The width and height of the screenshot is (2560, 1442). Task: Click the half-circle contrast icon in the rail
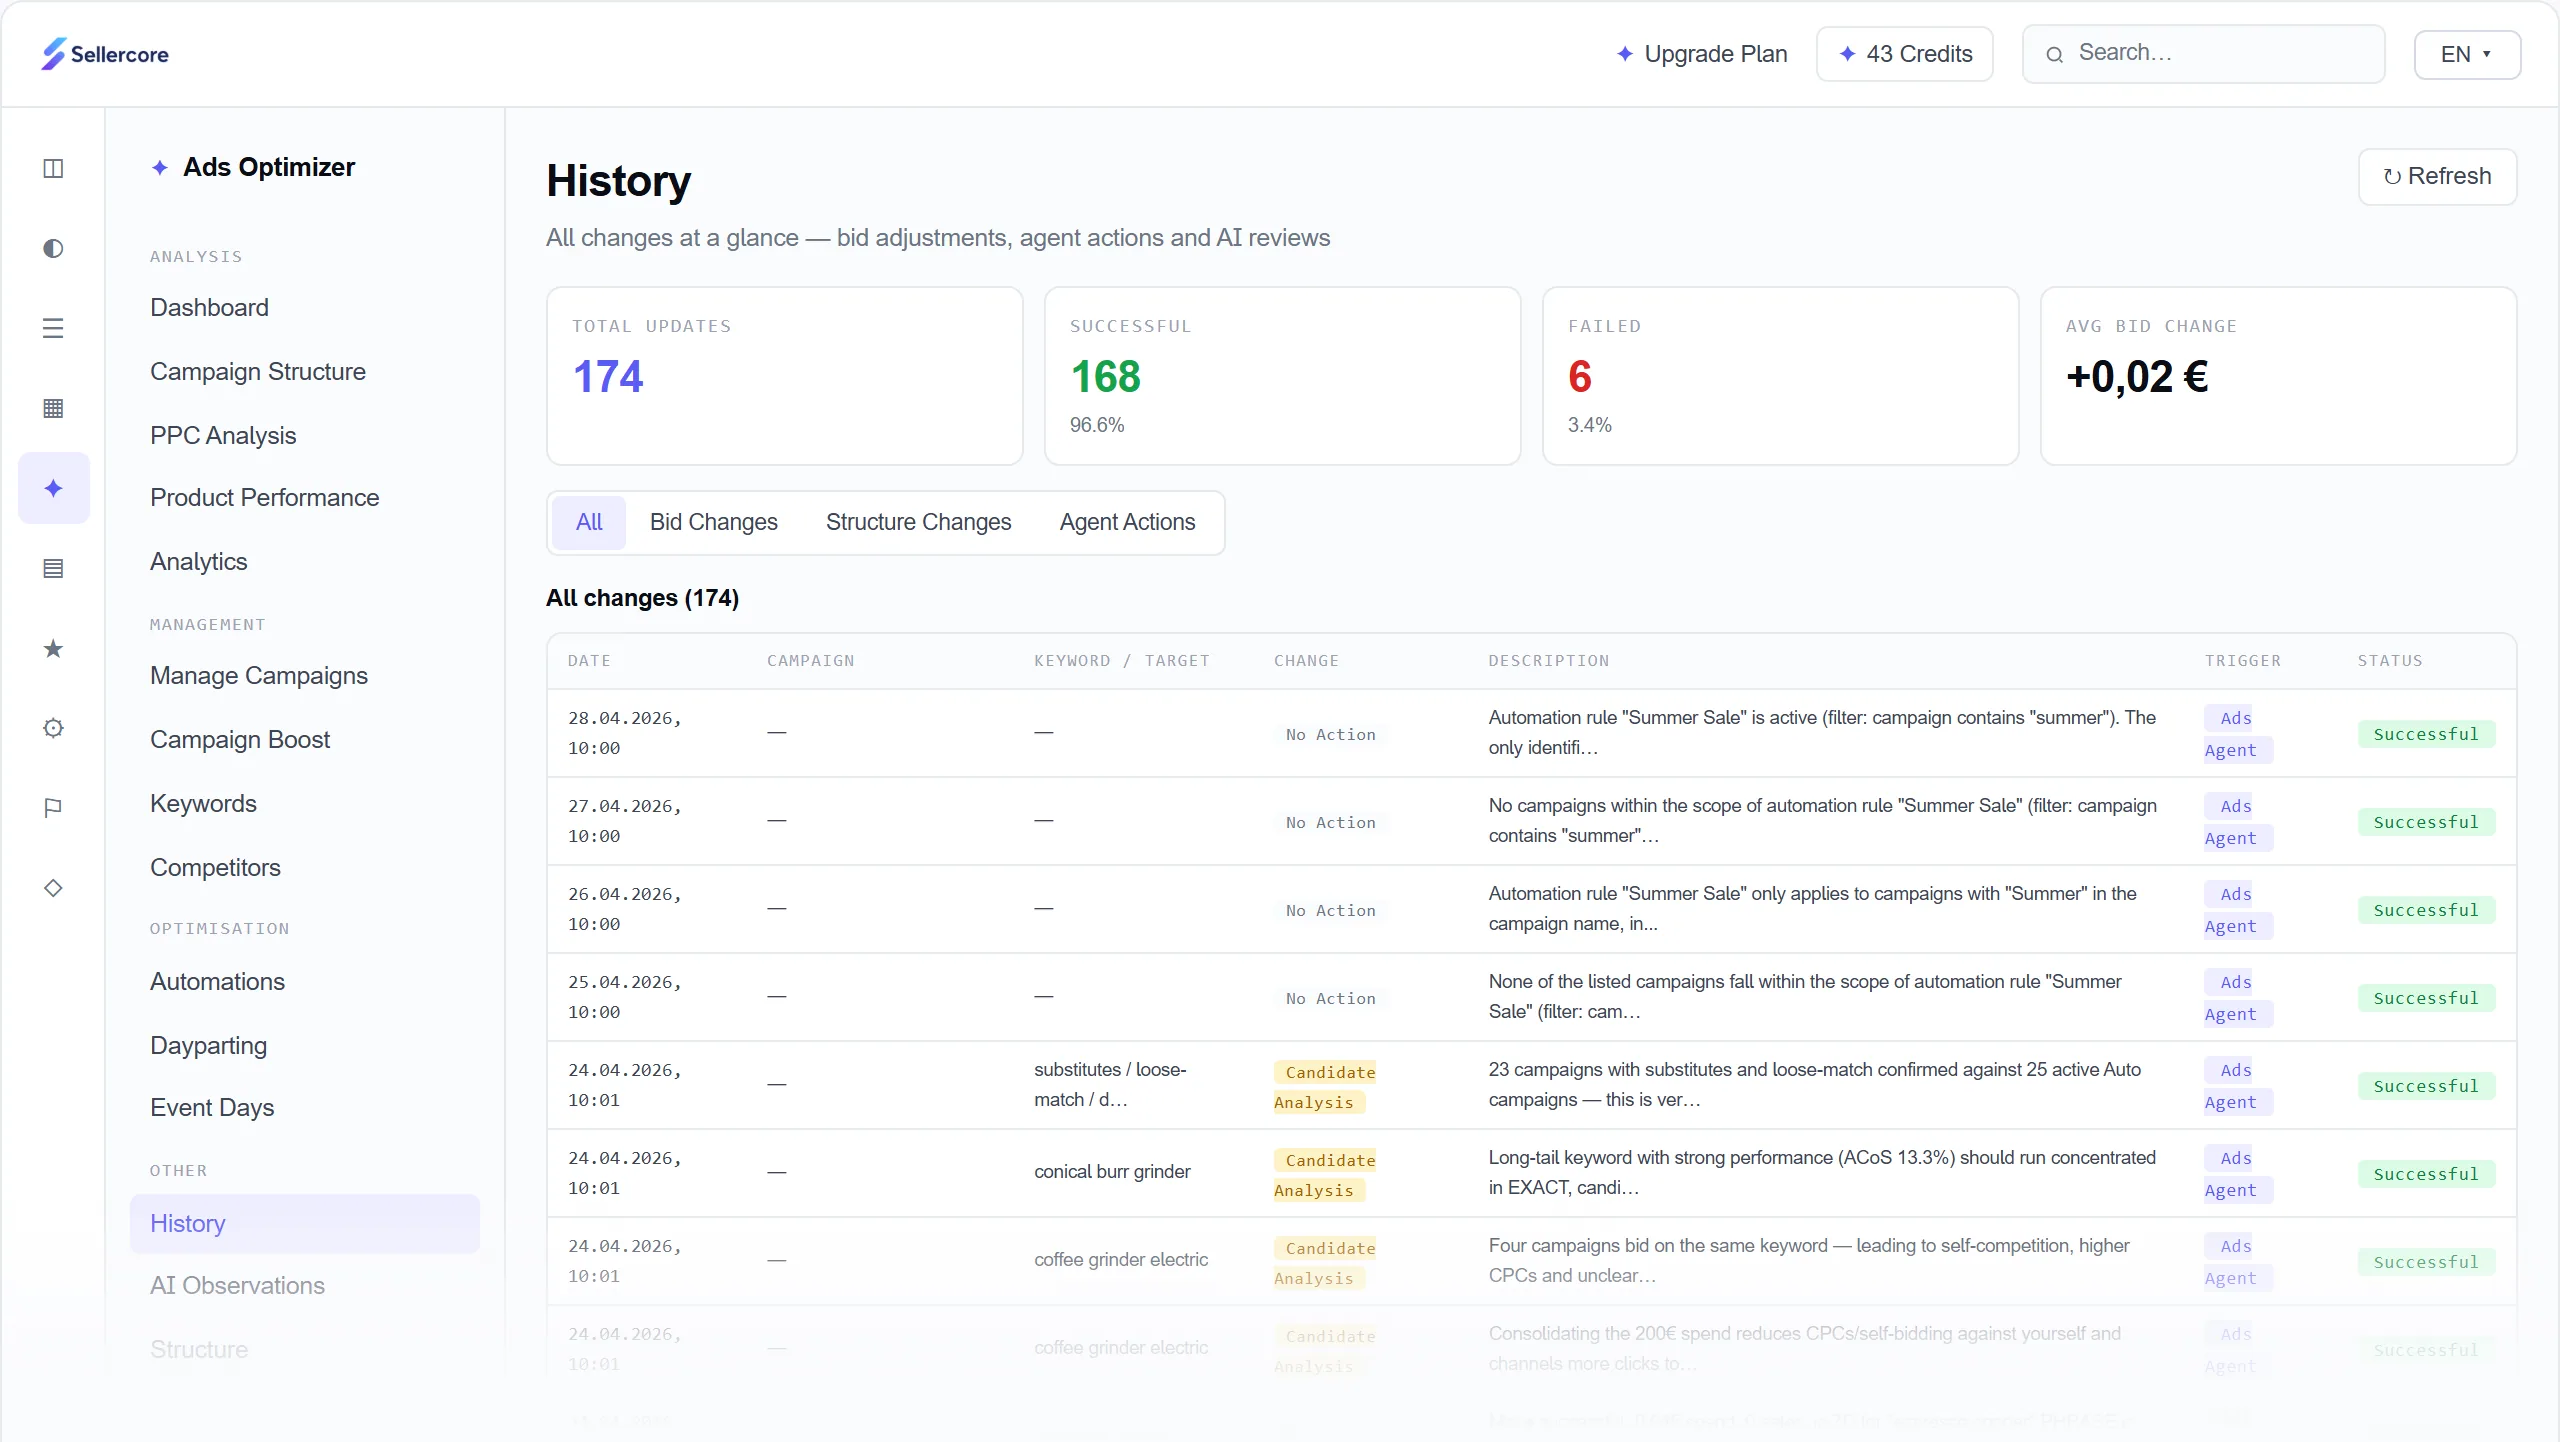53,248
